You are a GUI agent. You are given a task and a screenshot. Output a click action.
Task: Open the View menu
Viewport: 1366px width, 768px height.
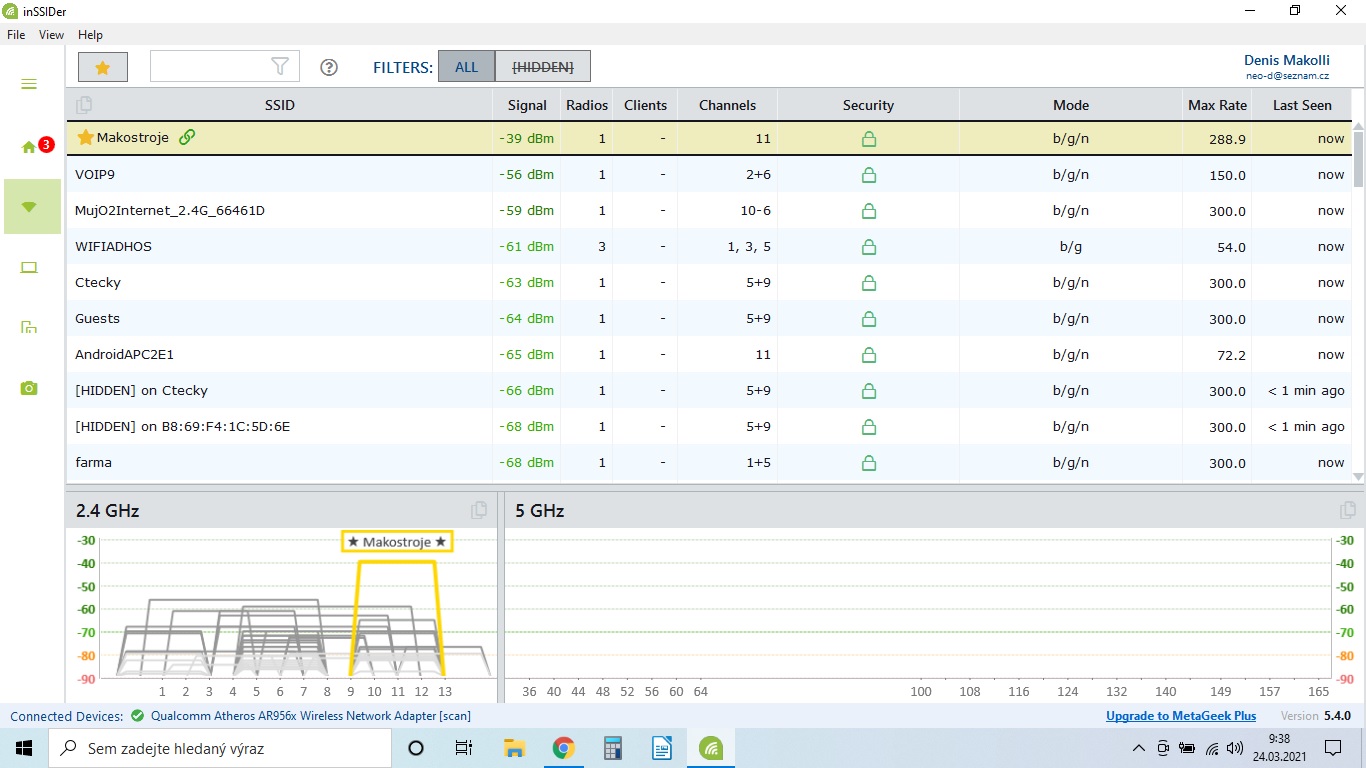tap(51, 35)
